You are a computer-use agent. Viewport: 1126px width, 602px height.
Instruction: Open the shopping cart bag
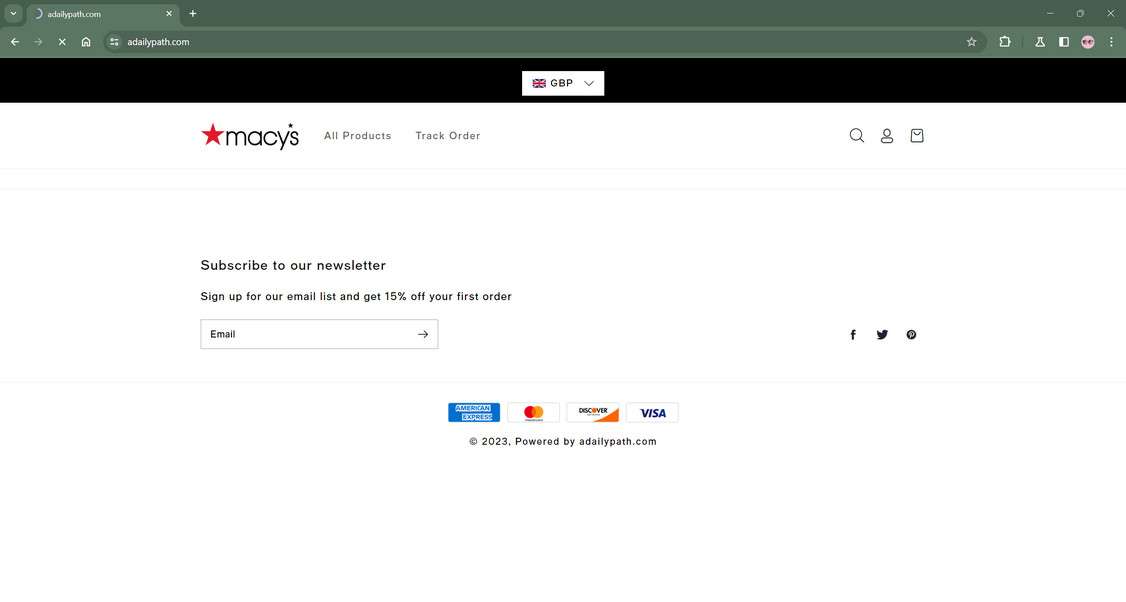pos(916,135)
